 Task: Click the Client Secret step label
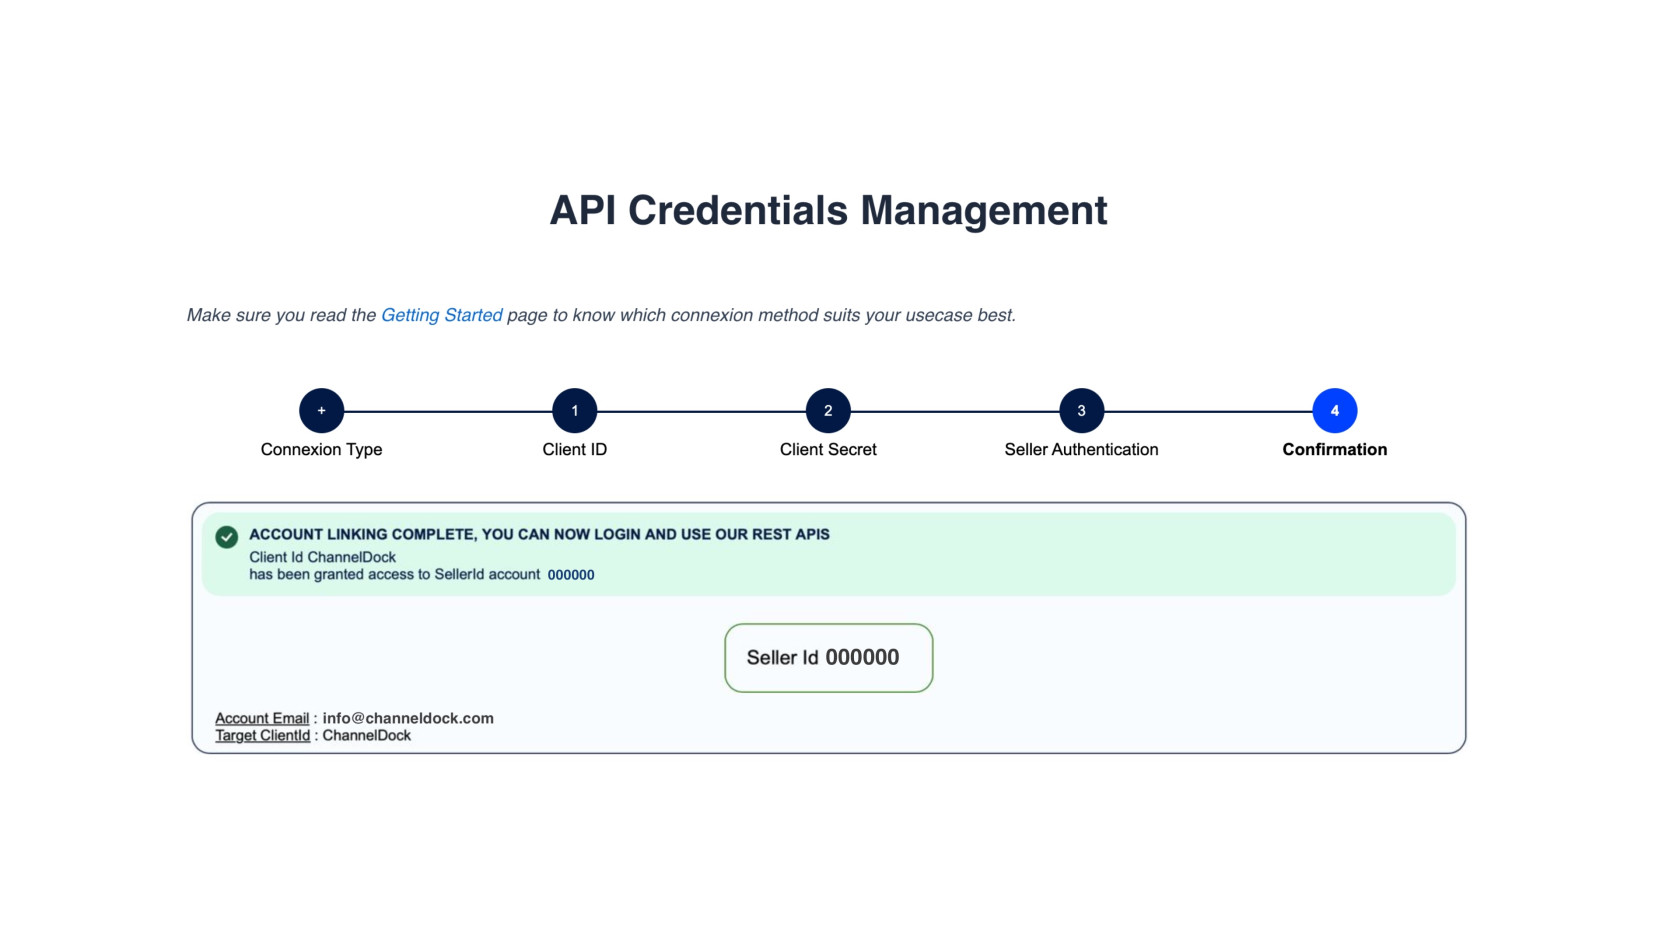click(828, 450)
